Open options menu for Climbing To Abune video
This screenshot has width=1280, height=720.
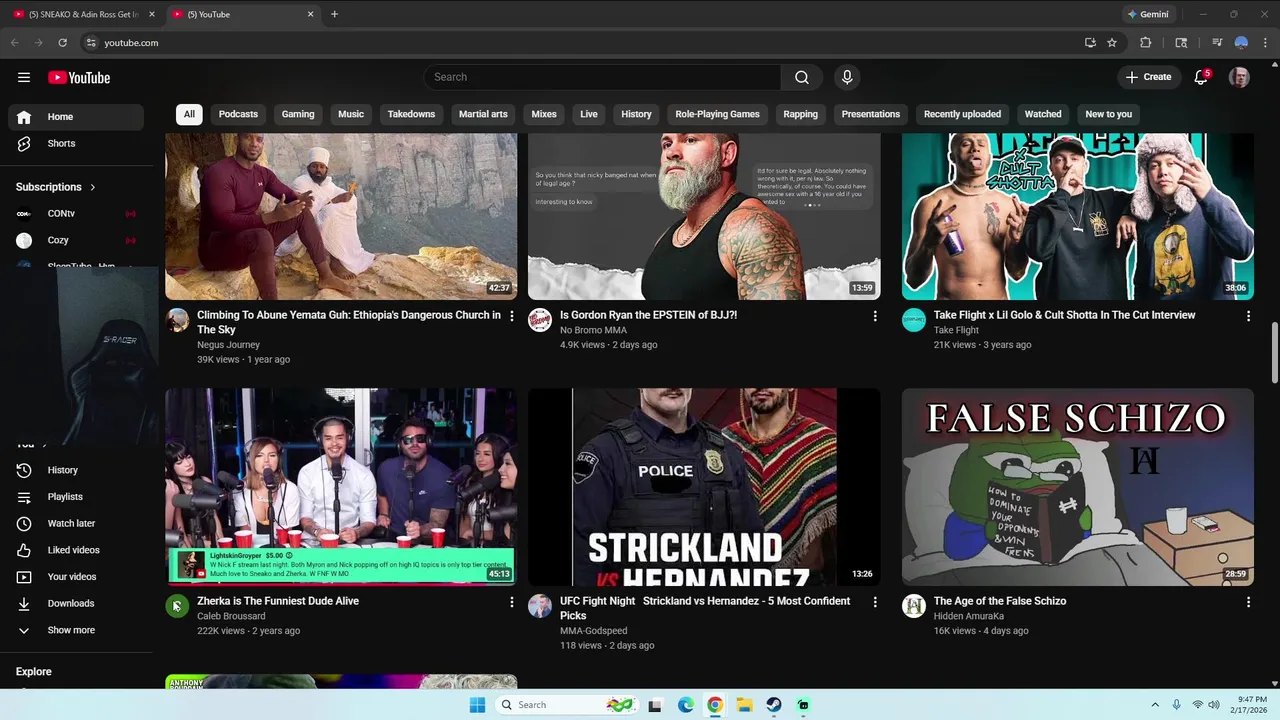[x=512, y=316]
